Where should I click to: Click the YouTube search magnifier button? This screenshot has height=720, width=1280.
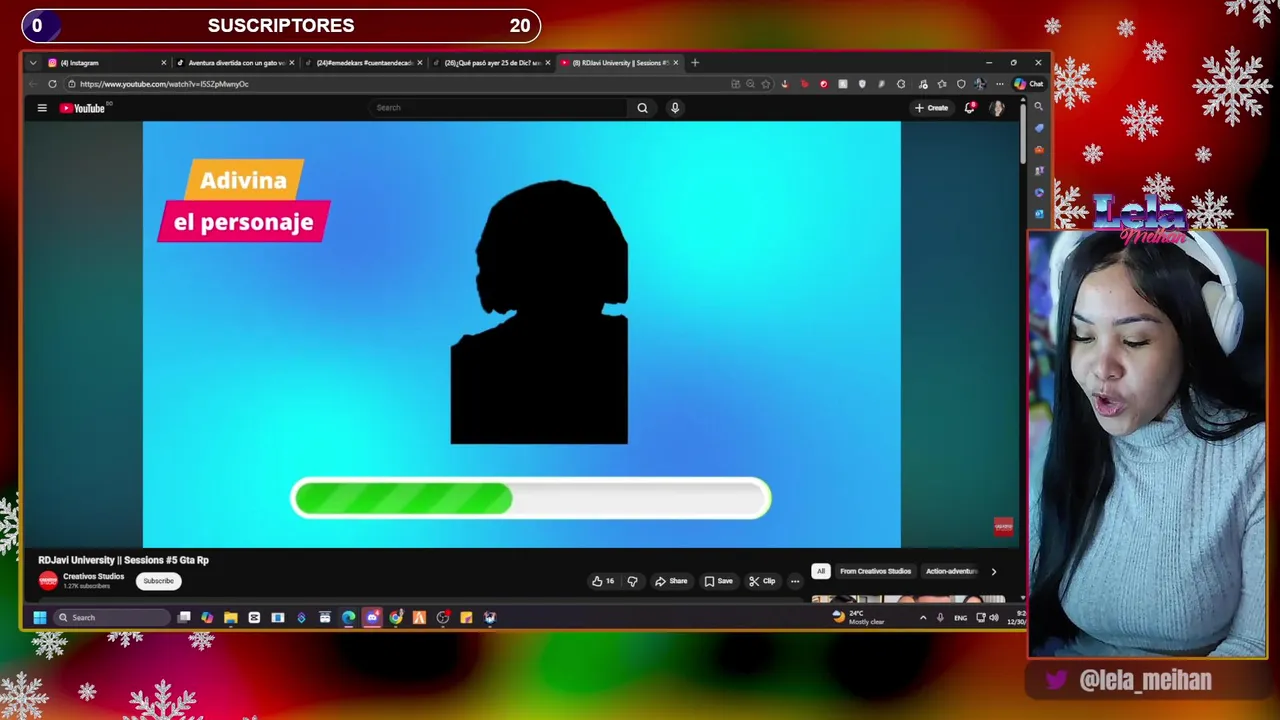642,108
